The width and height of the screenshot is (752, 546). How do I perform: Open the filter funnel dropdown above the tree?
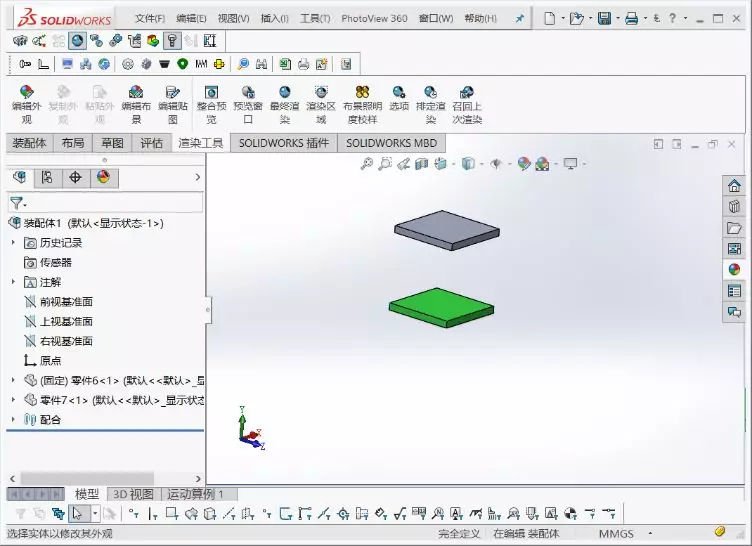[x=18, y=203]
